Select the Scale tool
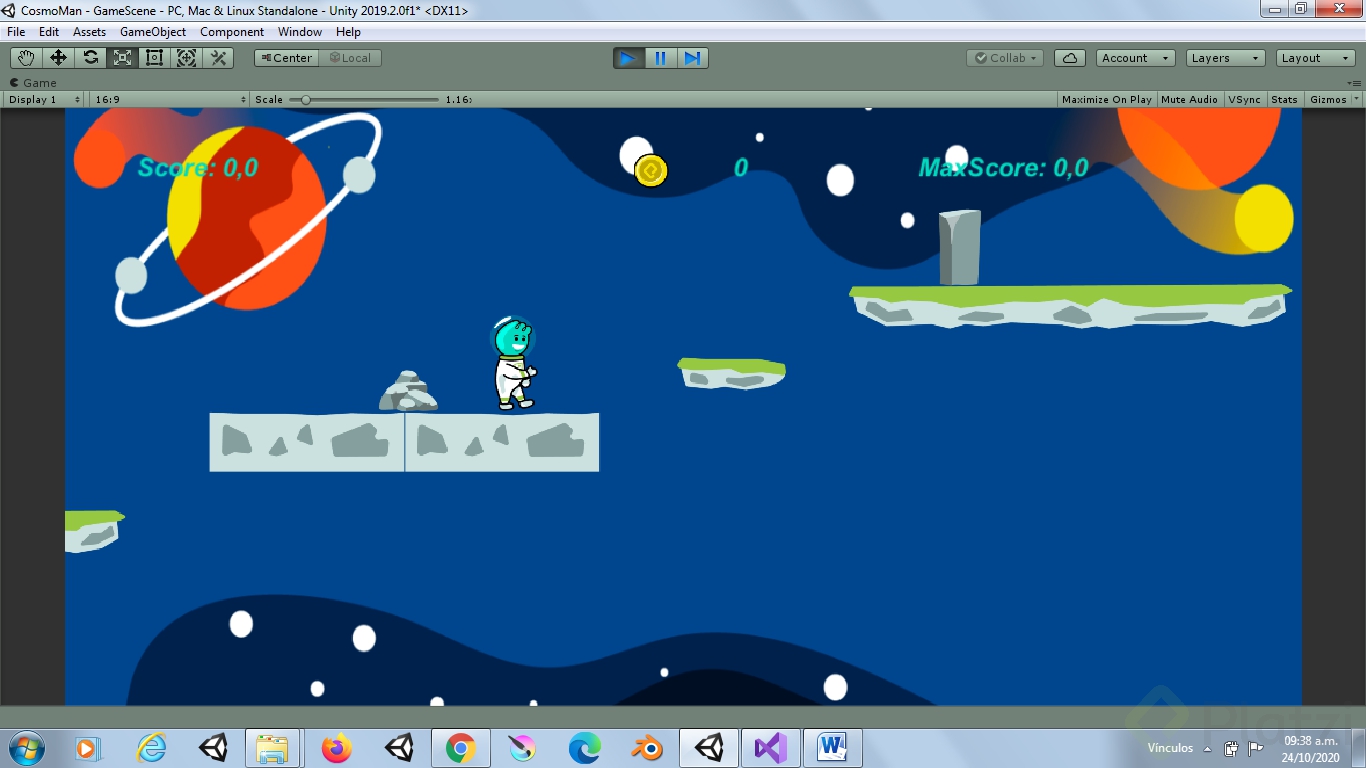Viewport: 1366px width, 768px height. pyautogui.click(x=122, y=58)
